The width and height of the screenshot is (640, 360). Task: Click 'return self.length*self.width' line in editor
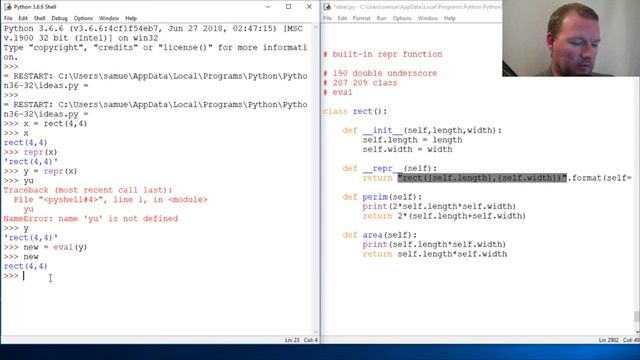[435, 254]
